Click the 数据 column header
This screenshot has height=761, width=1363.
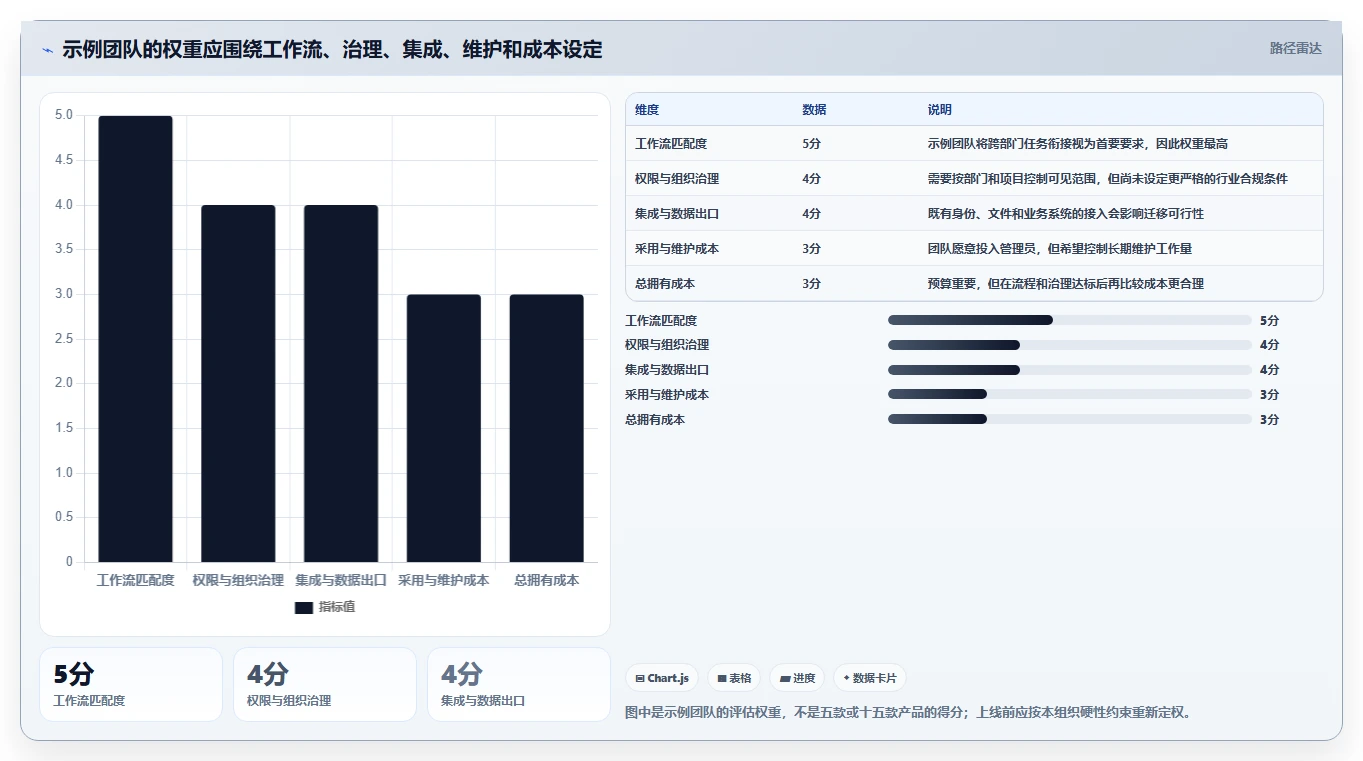[x=814, y=110]
